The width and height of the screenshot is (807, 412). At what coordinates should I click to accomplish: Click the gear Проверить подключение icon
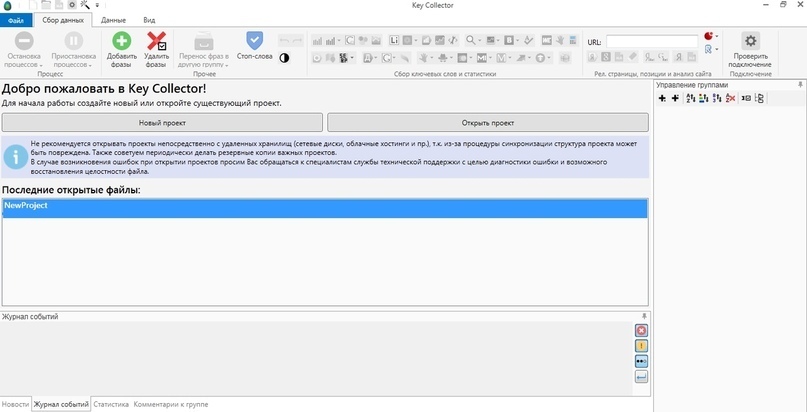coord(750,41)
